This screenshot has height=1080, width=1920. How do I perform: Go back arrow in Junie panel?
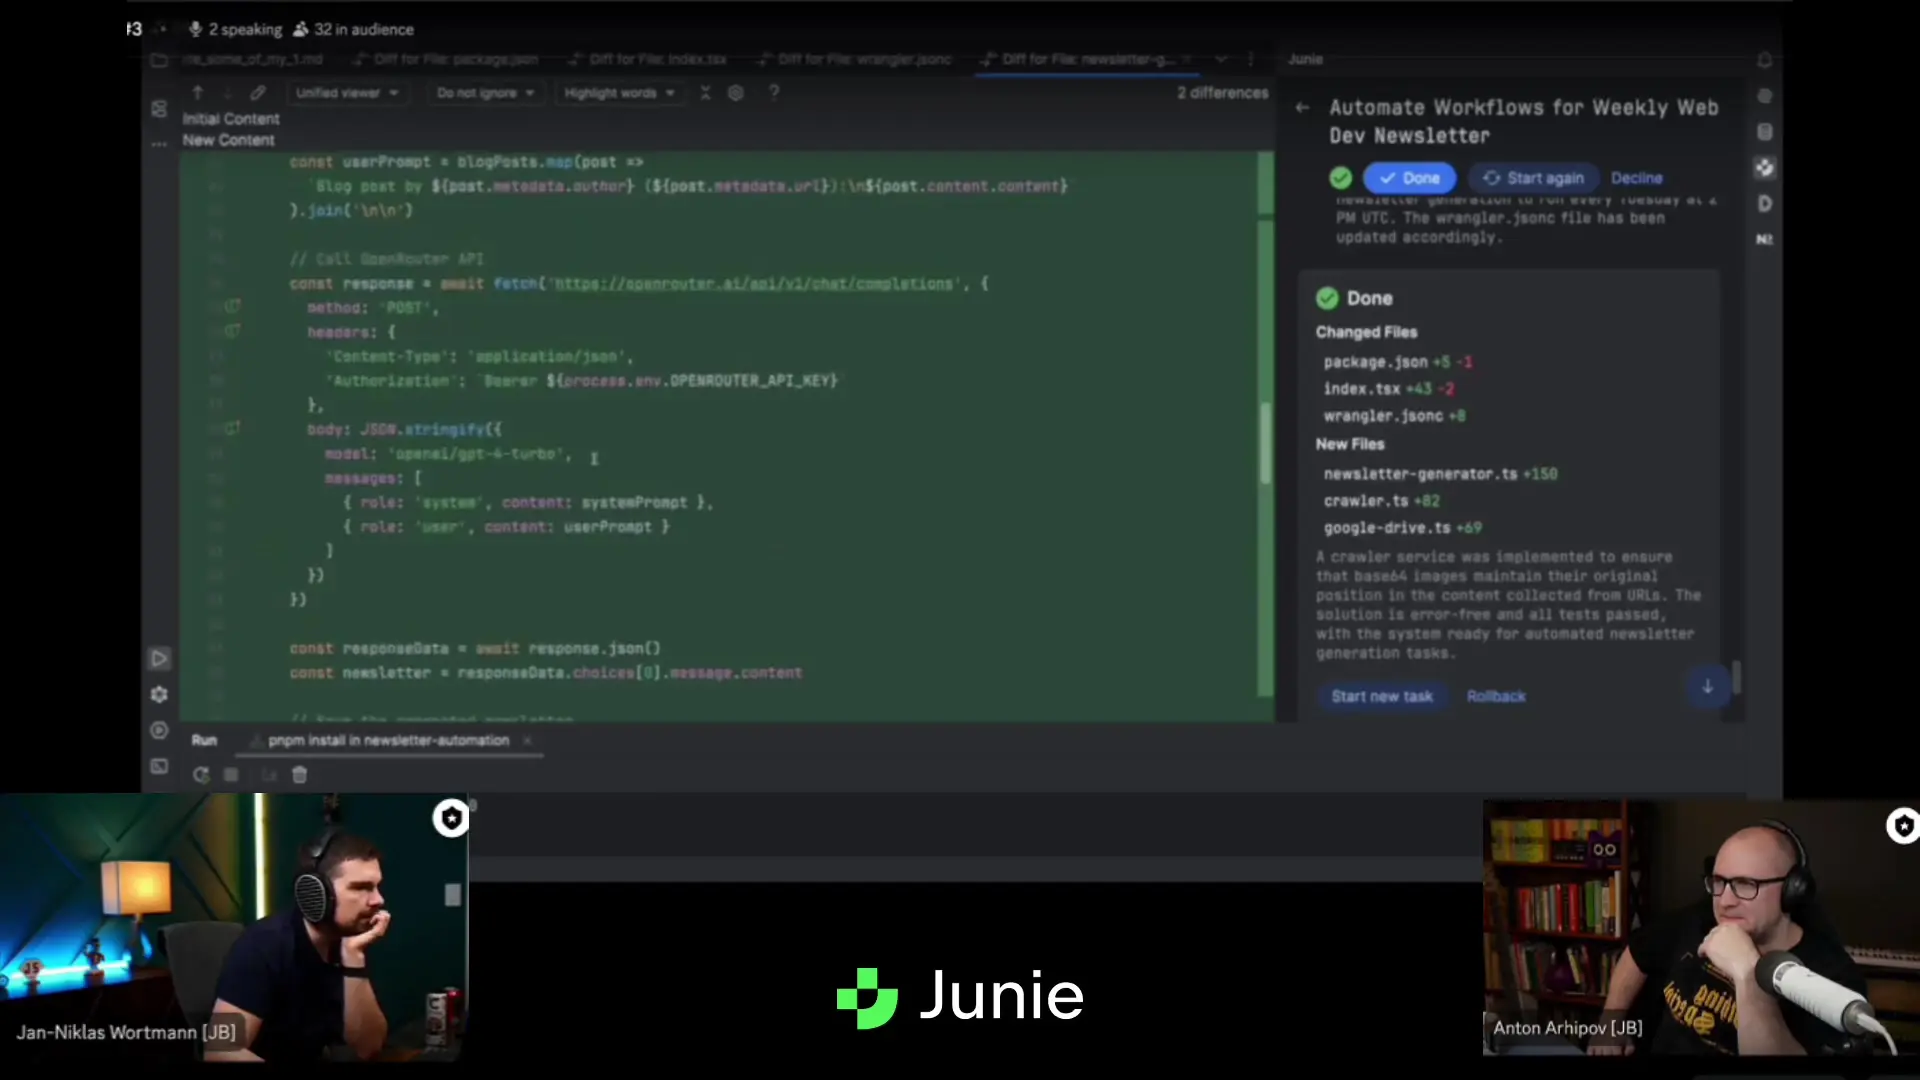tap(1302, 107)
